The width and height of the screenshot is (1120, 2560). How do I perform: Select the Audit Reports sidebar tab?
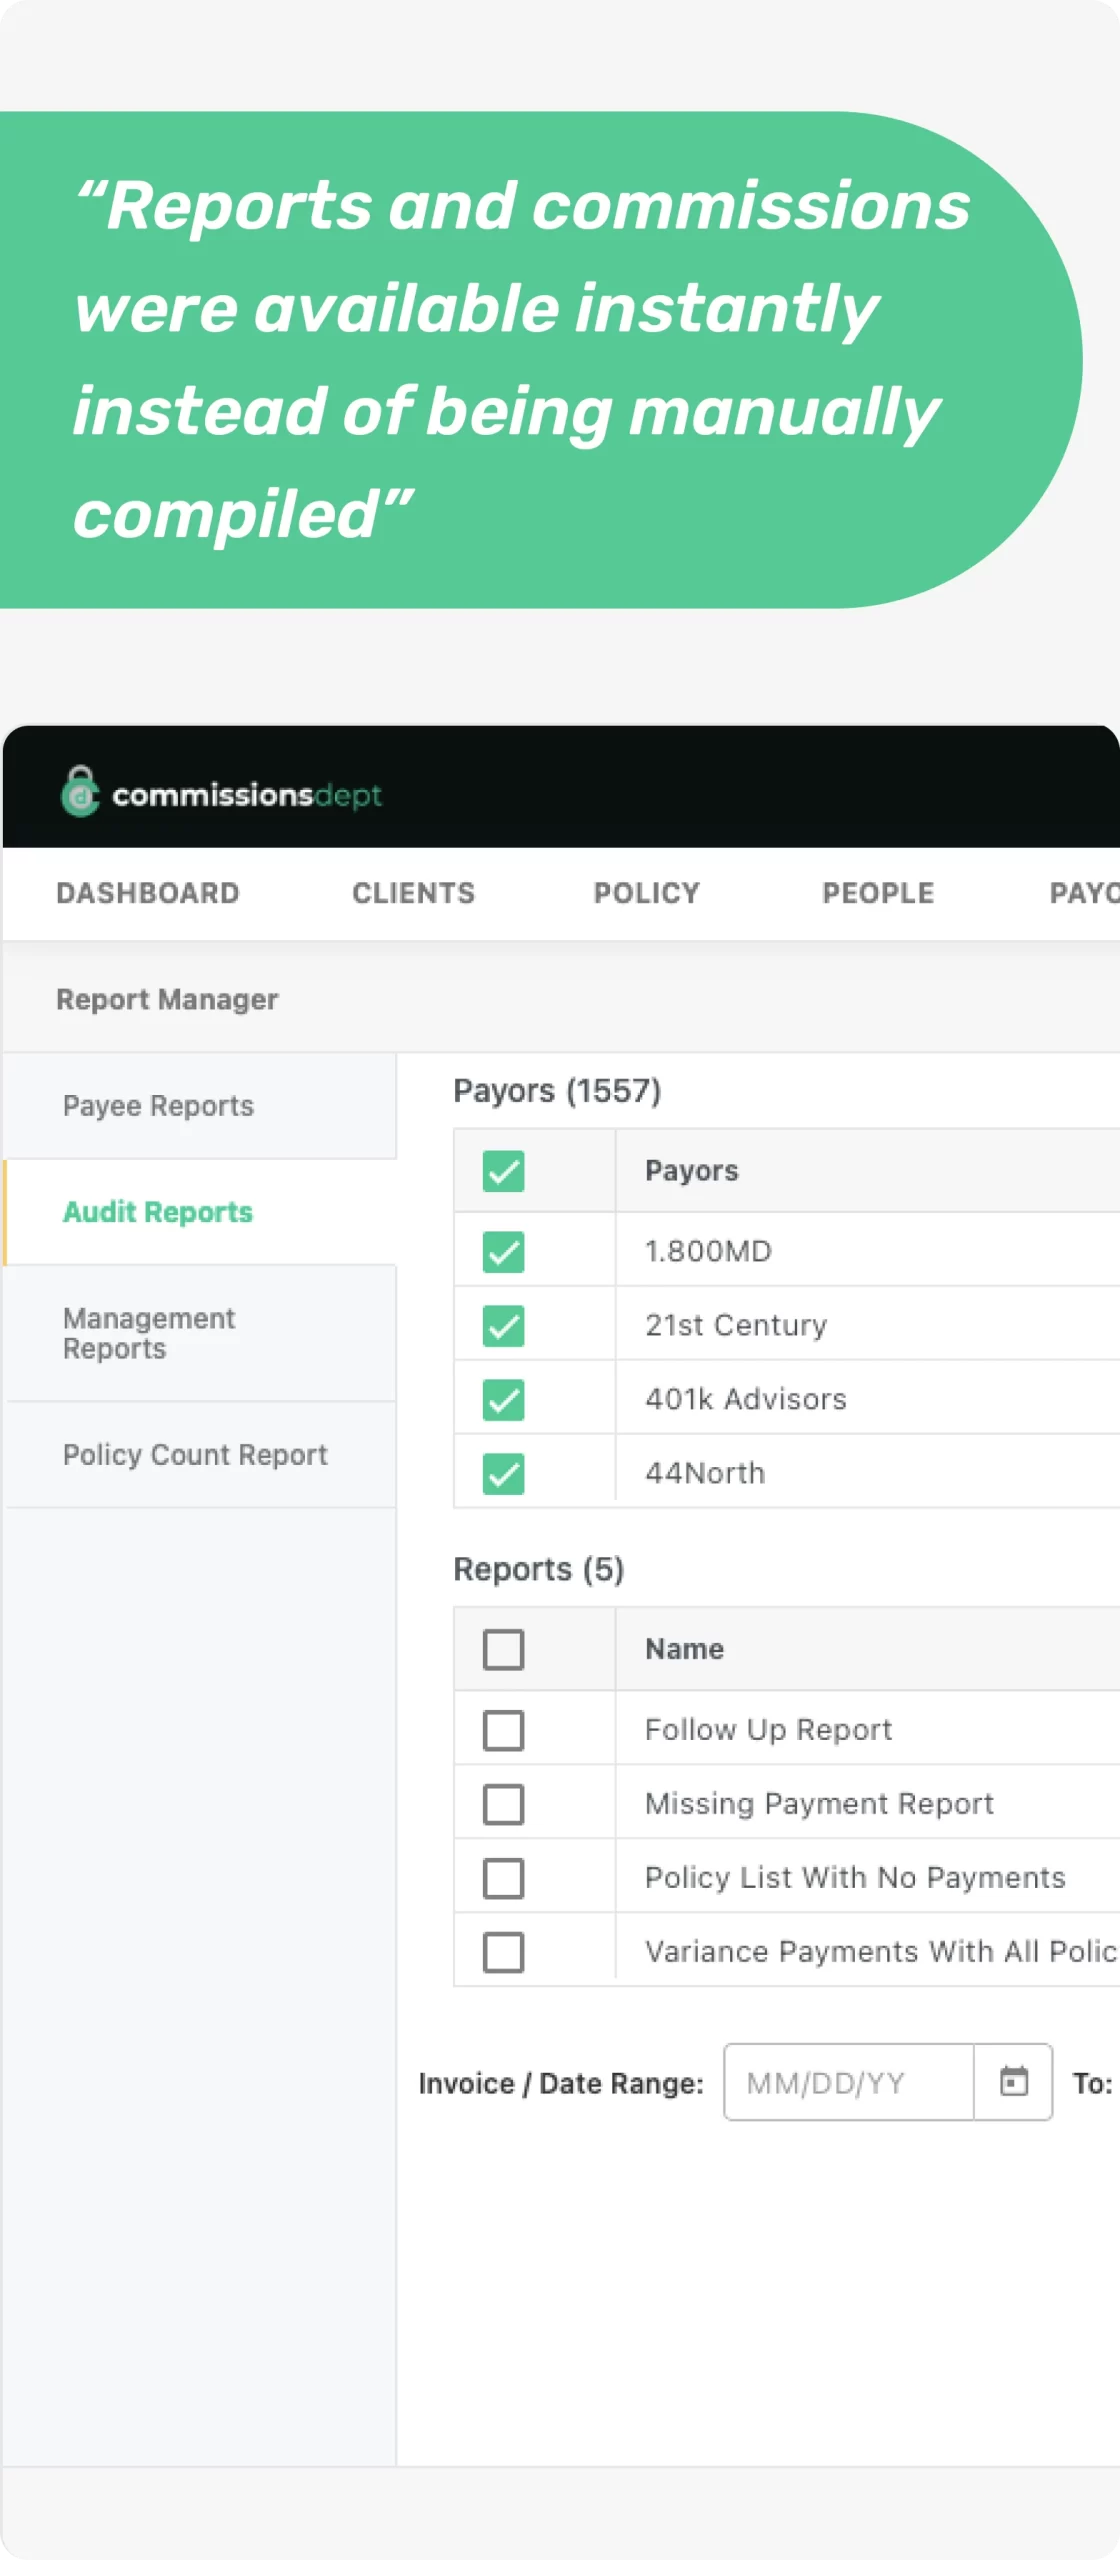[158, 1212]
